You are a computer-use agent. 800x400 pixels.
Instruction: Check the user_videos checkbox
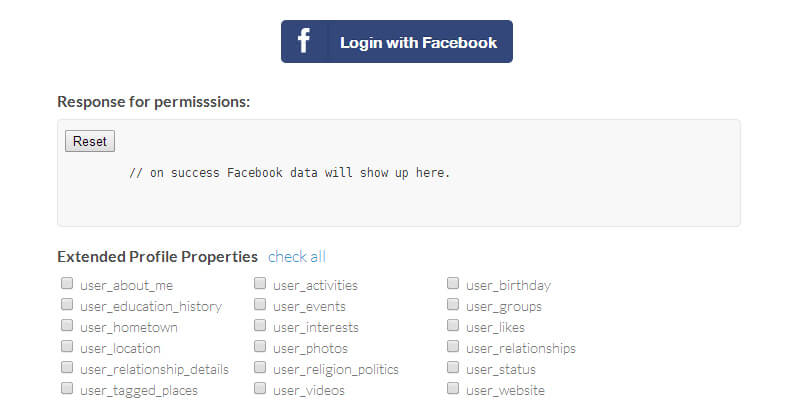coord(260,389)
